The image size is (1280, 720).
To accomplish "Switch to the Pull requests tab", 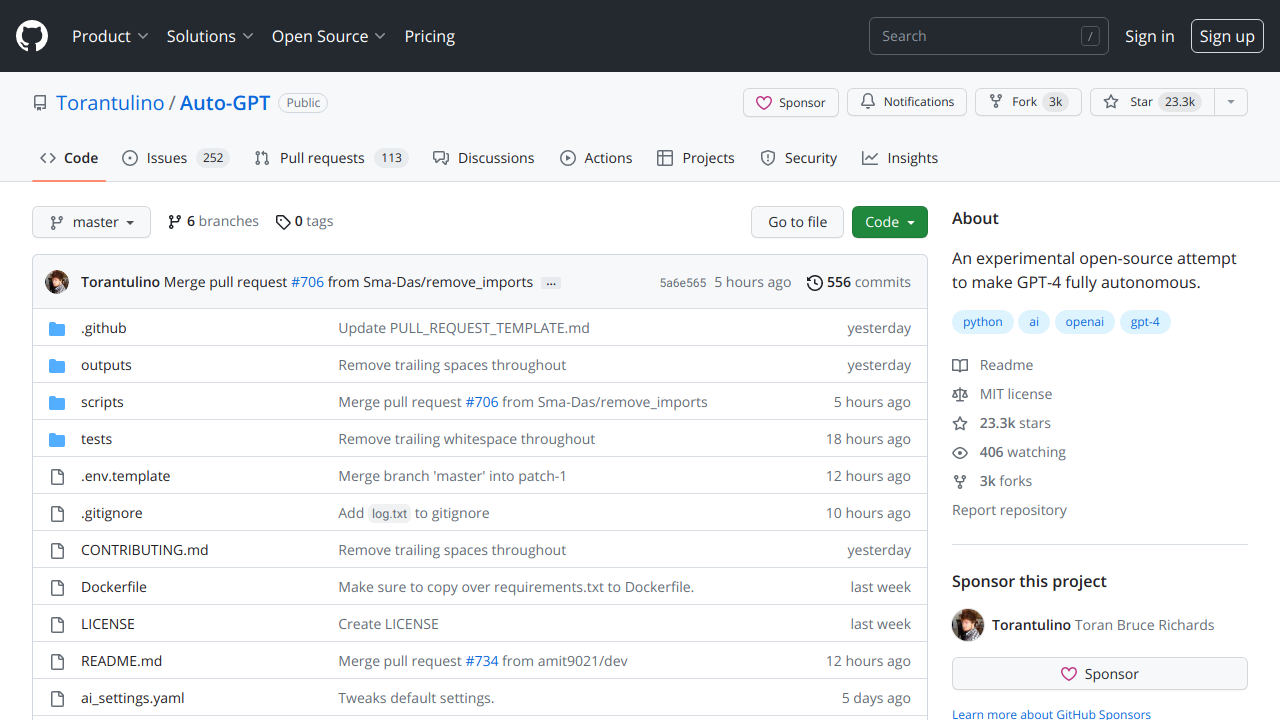I will (331, 158).
